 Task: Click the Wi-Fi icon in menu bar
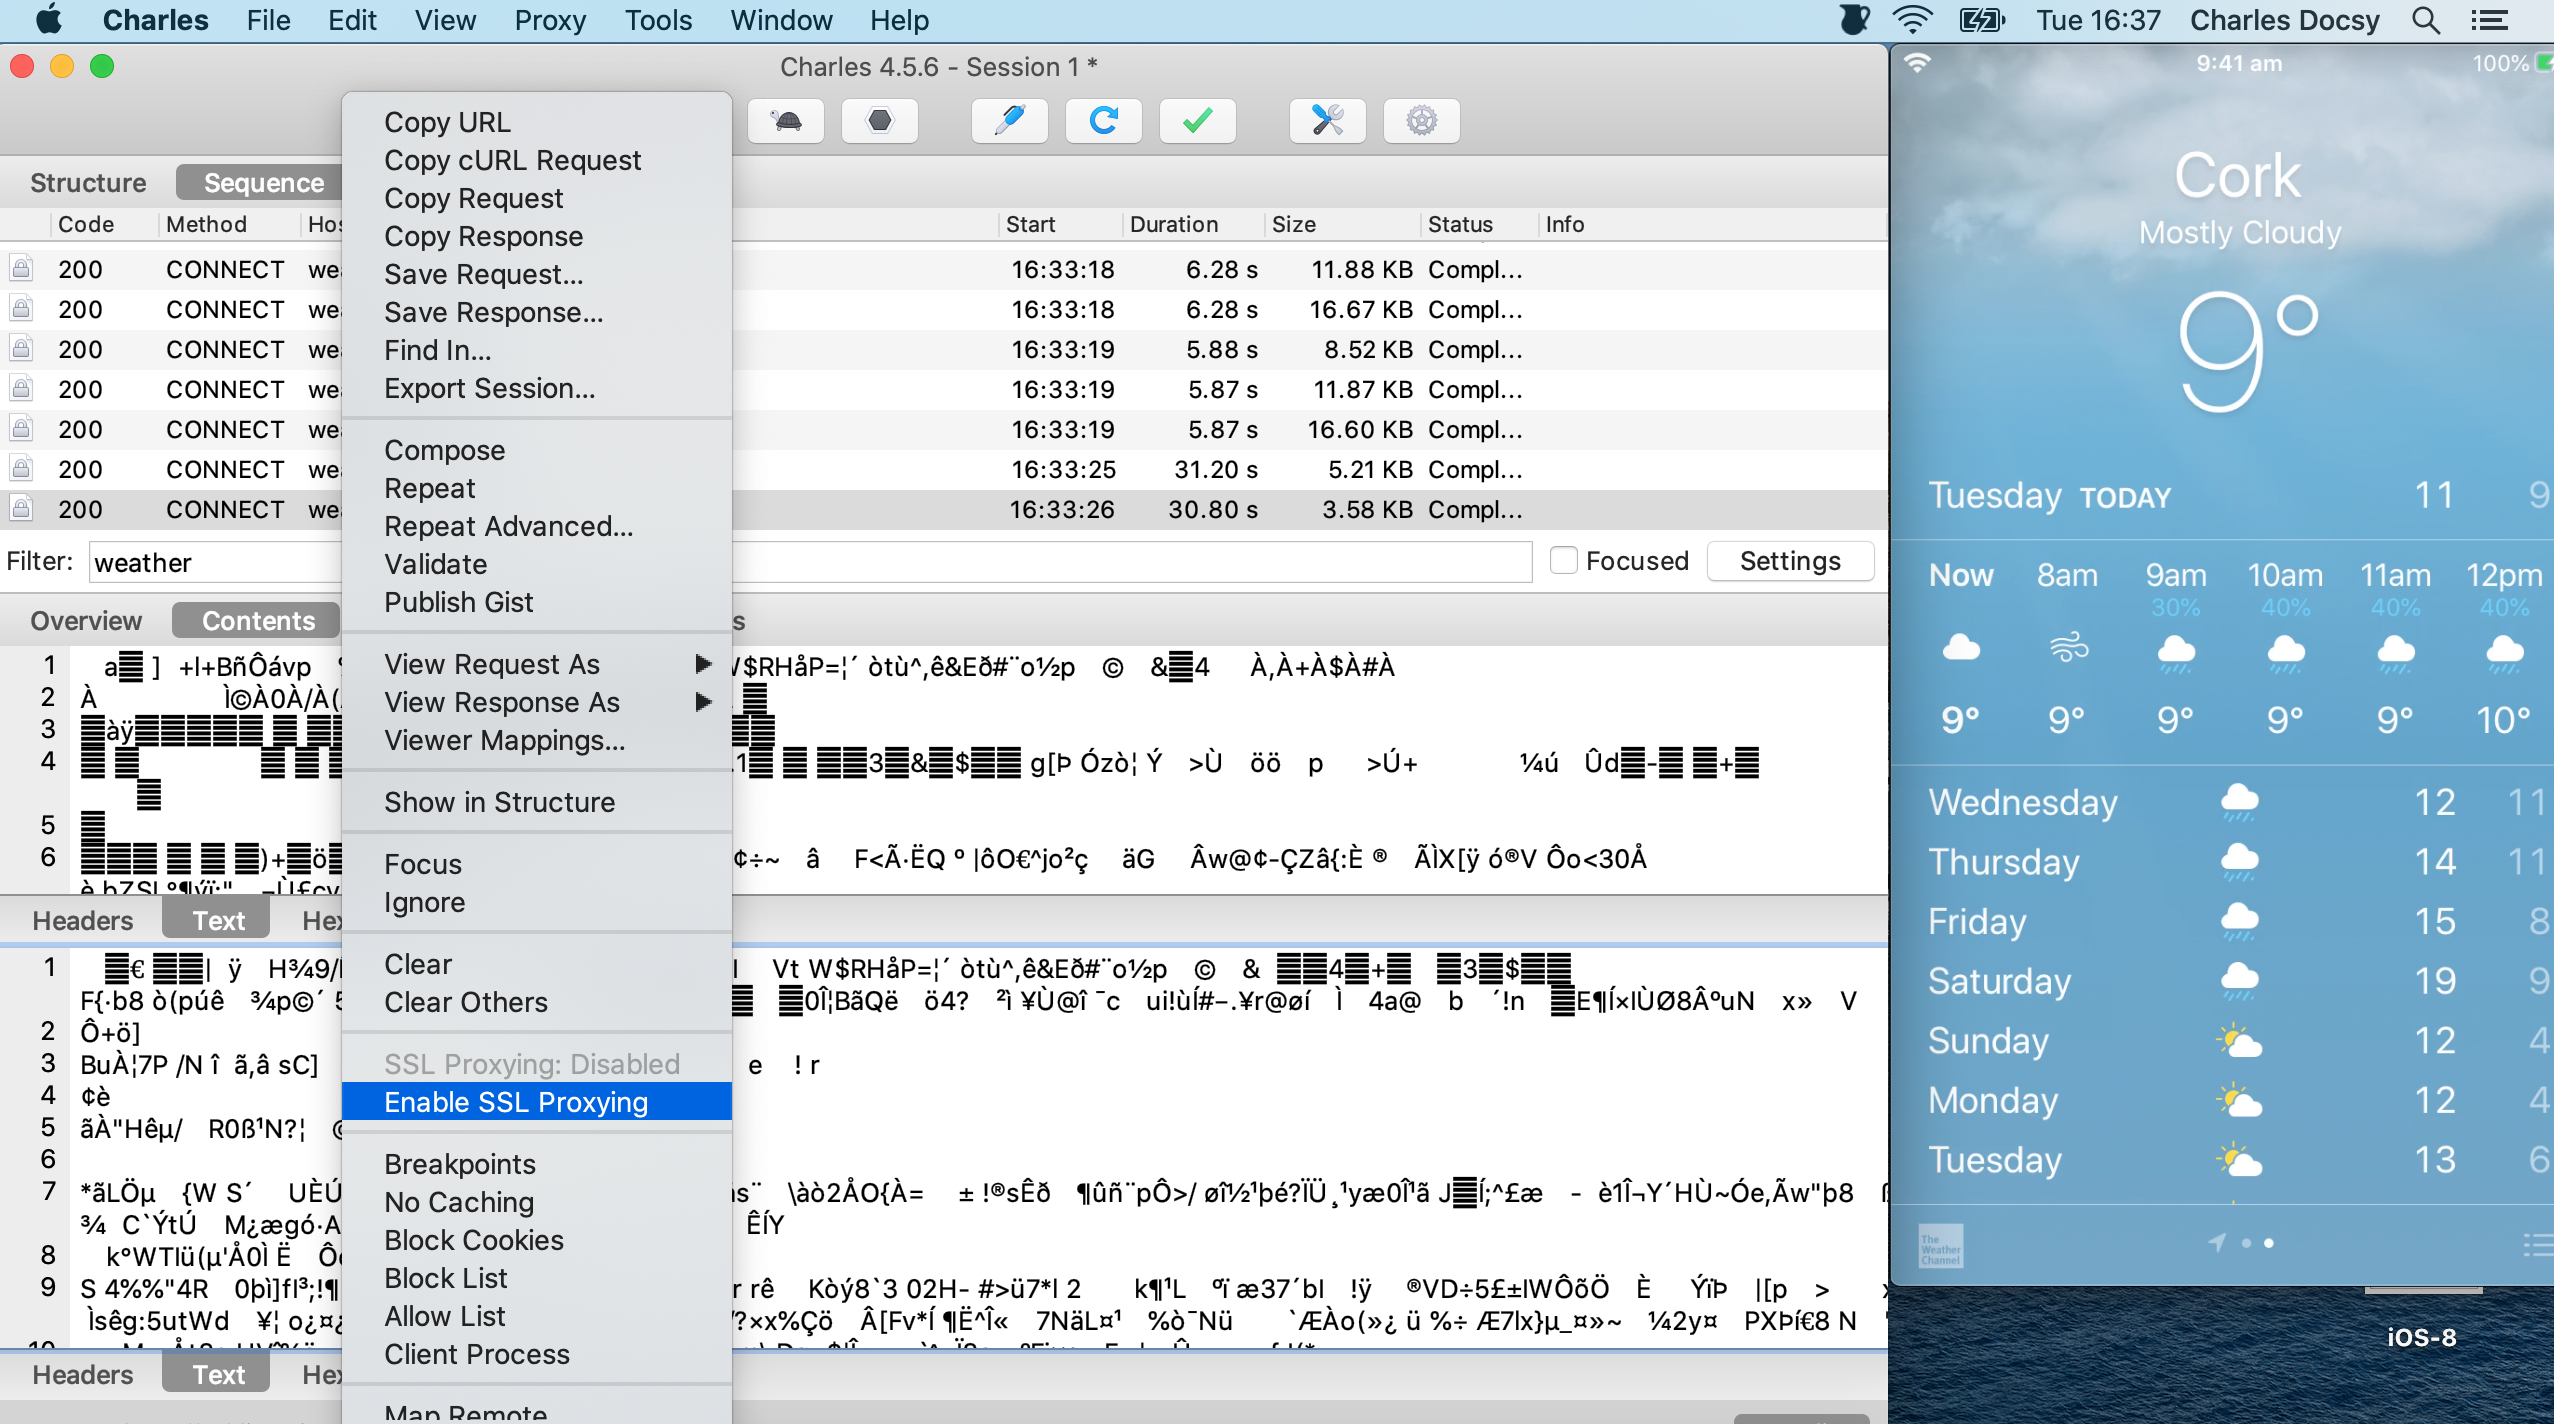click(x=1911, y=20)
